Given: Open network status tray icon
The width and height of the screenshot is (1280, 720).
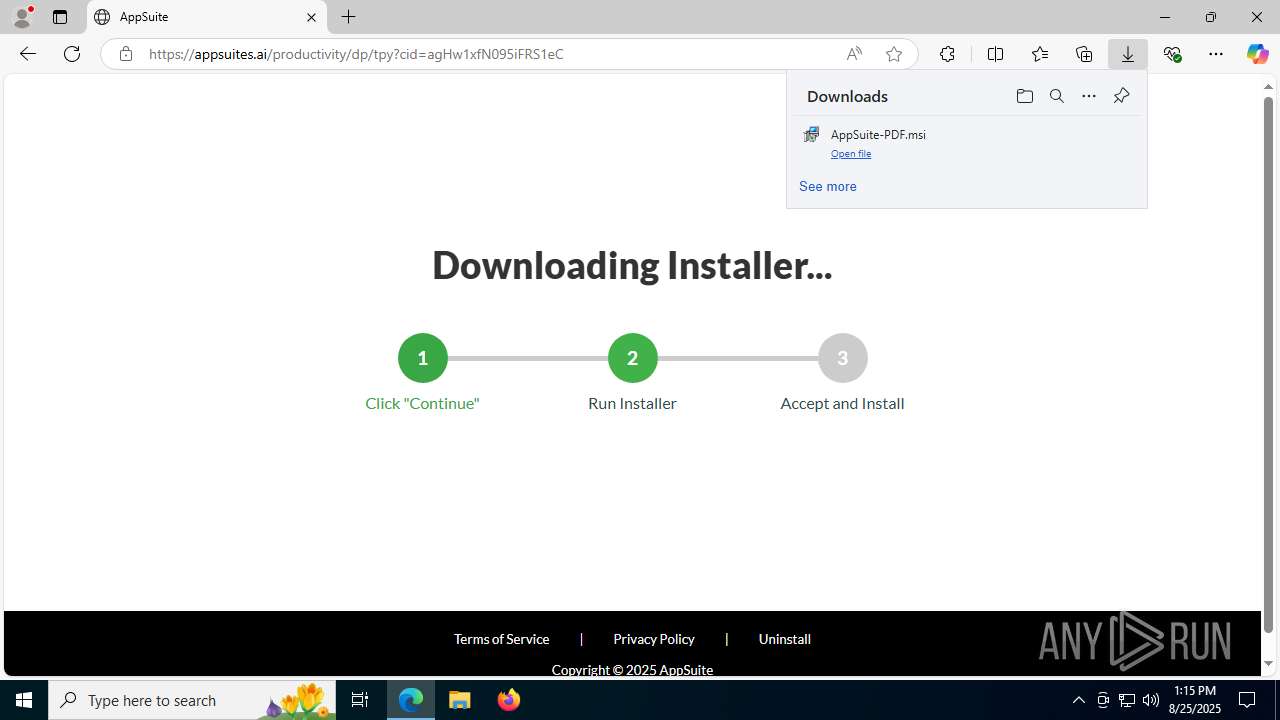Looking at the screenshot, I should (x=1126, y=700).
